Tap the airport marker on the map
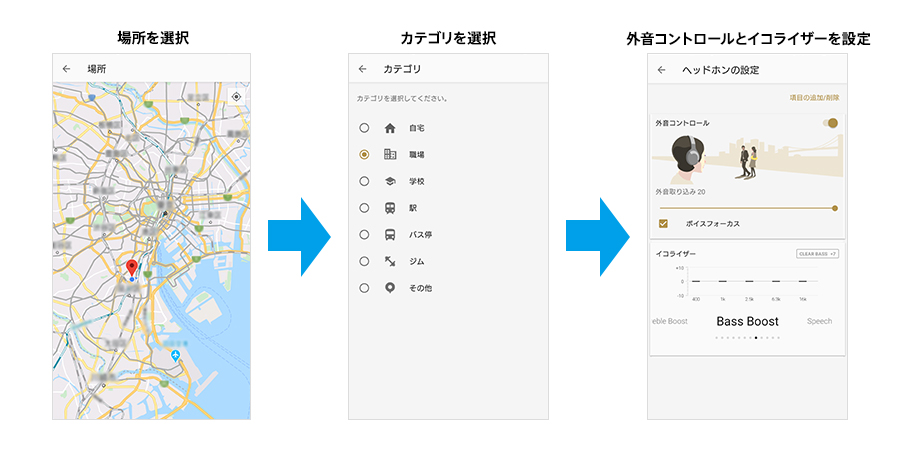The image size is (900, 450). point(176,356)
